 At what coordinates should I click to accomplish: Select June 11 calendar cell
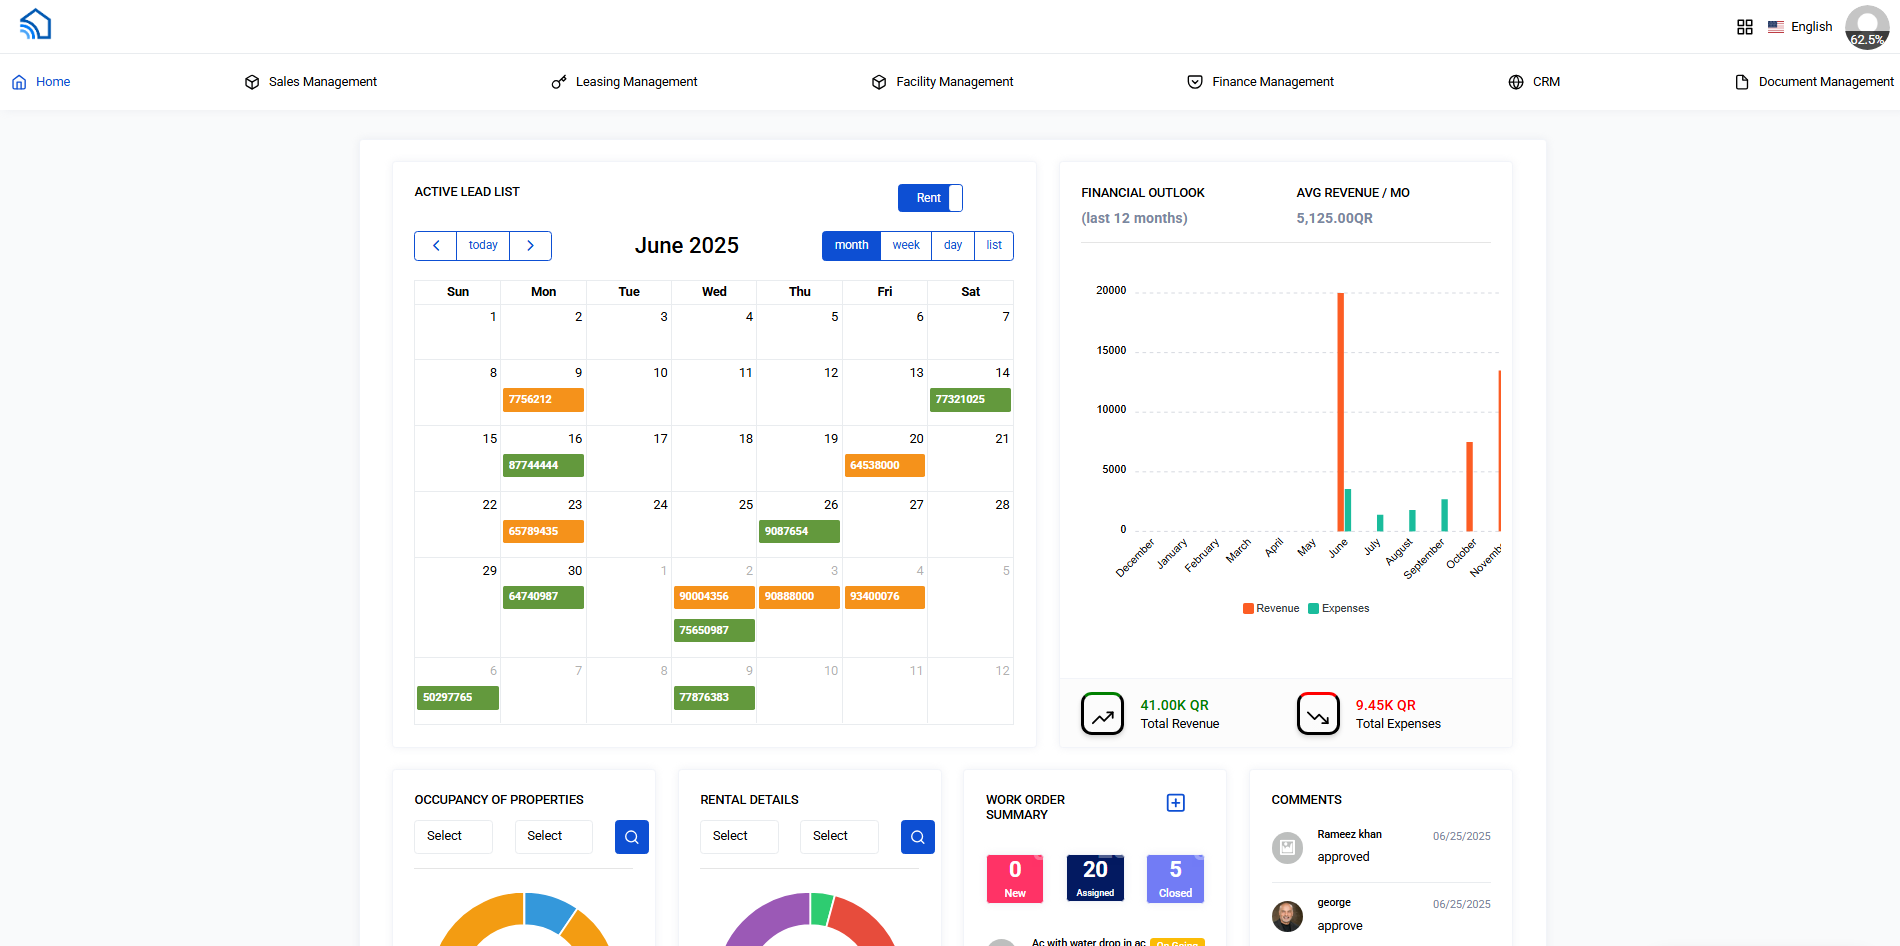click(x=714, y=392)
